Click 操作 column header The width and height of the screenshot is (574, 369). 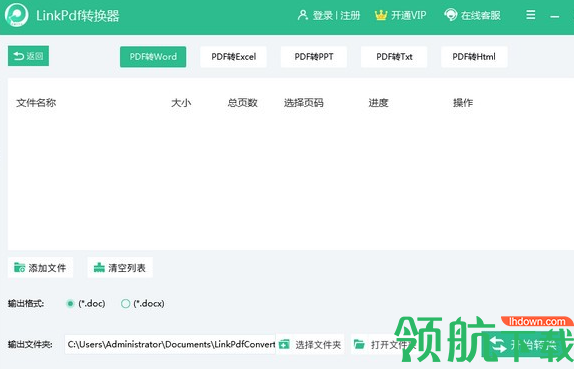463,103
